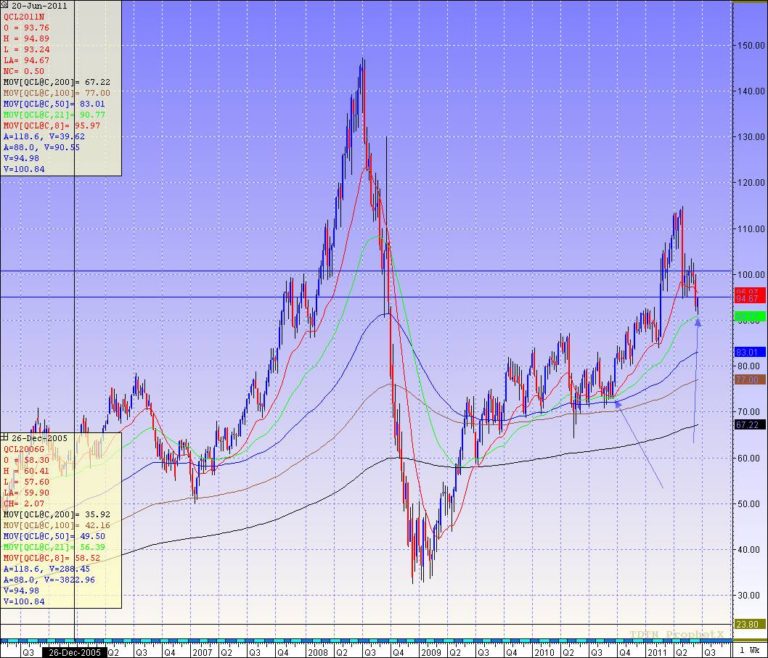Click the 26-Dec-2005 date cursor label
Screen dimensions: 768x658
coord(76,650)
